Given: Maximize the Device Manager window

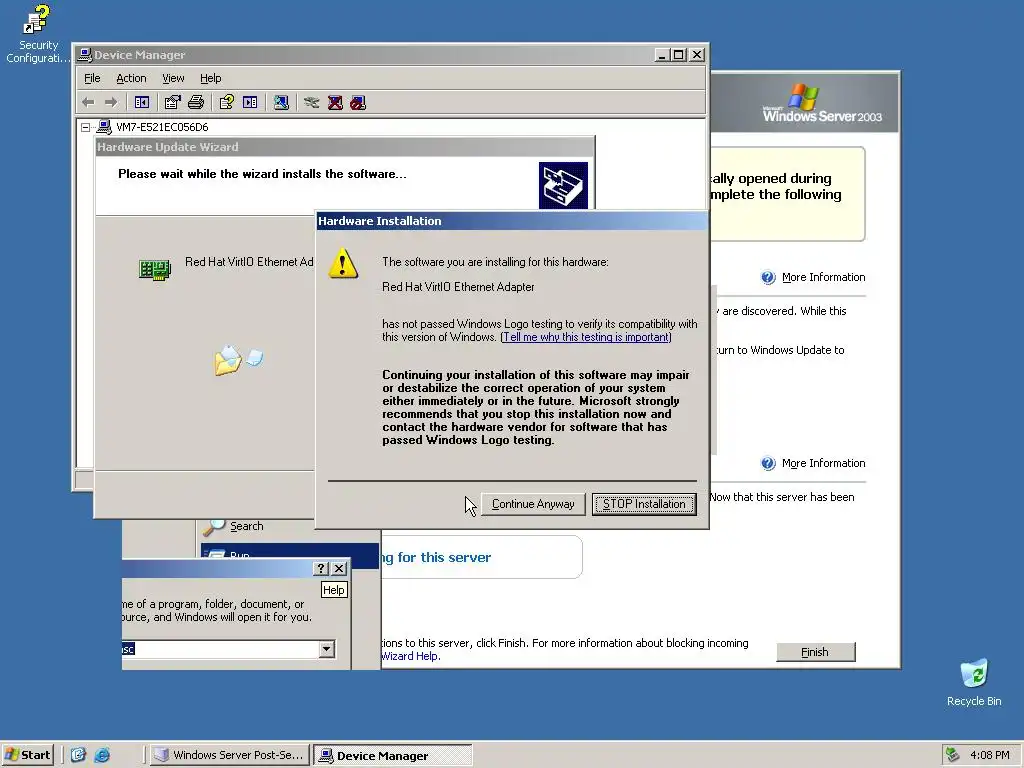Looking at the screenshot, I should coord(679,55).
